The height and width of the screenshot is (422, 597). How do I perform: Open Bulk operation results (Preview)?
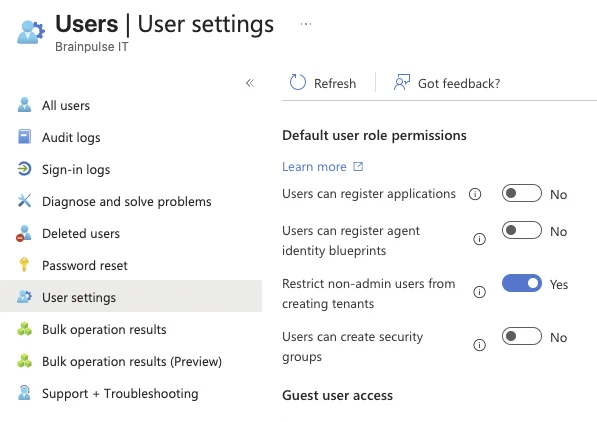[131, 361]
